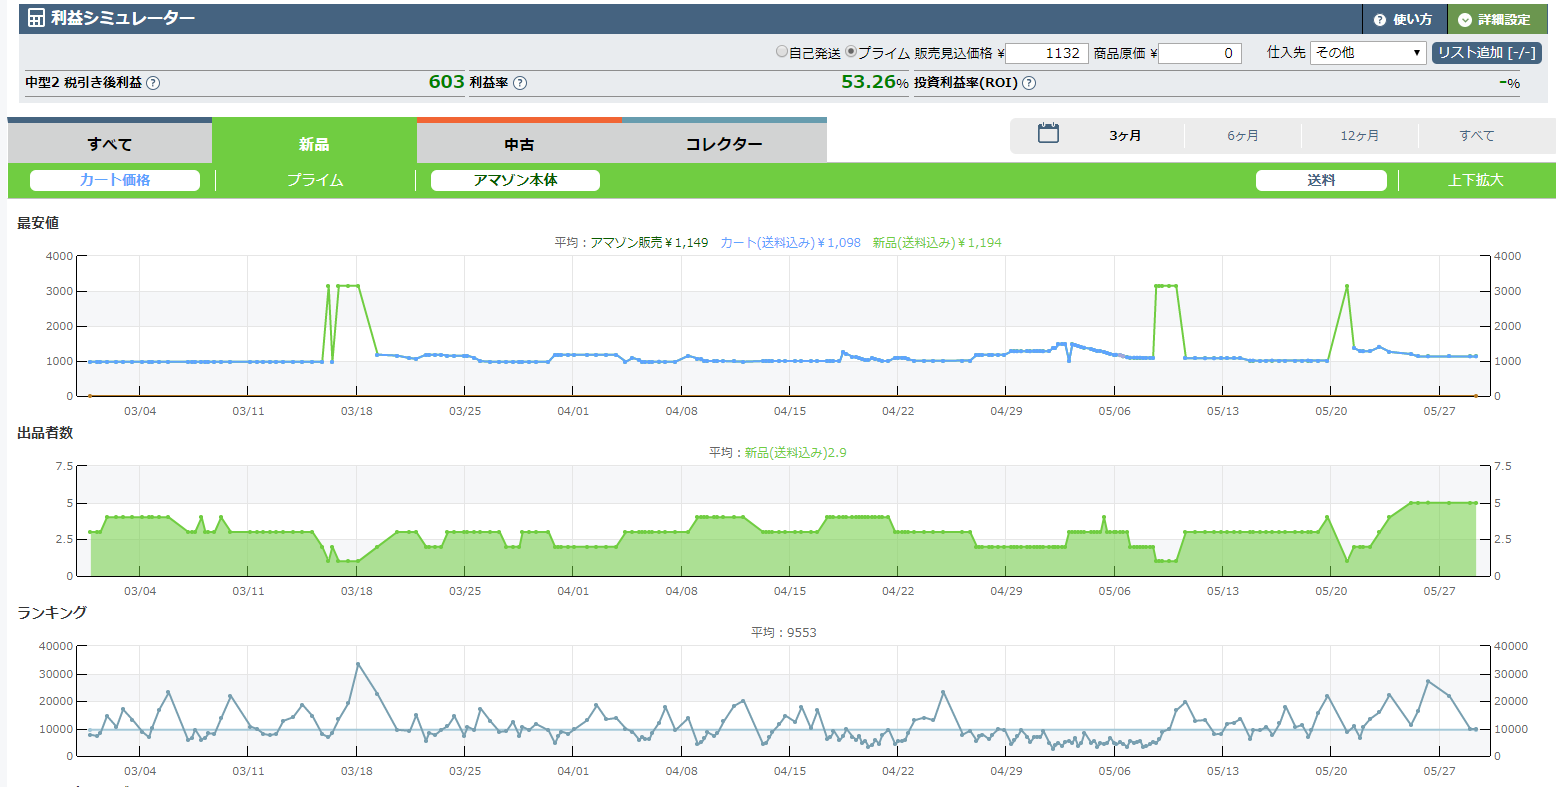Click help icon next to 投資利益率(ROI)
The width and height of the screenshot is (1556, 787).
pyautogui.click(x=1029, y=83)
